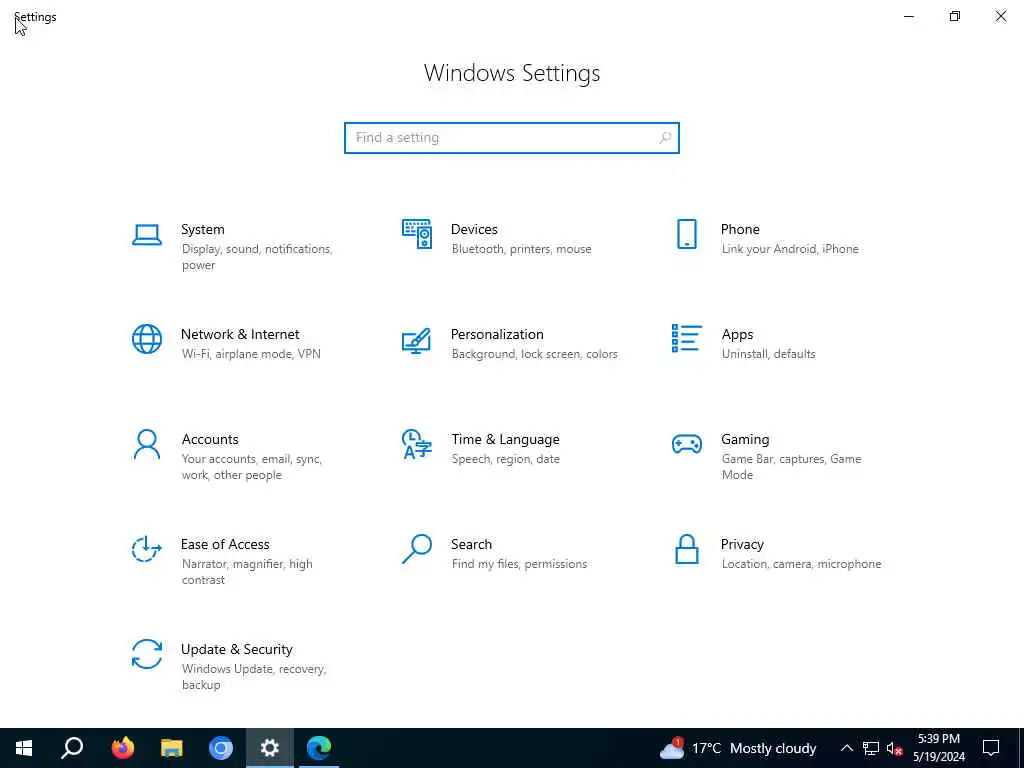This screenshot has height=768, width=1024.
Task: Open the Time & Language label
Action: tap(505, 440)
